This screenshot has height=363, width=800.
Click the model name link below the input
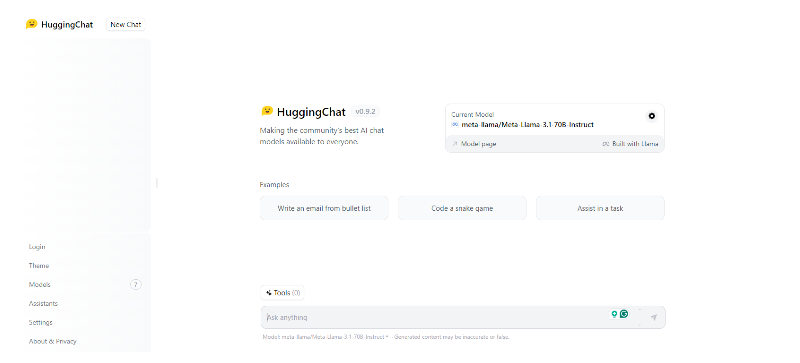point(335,337)
